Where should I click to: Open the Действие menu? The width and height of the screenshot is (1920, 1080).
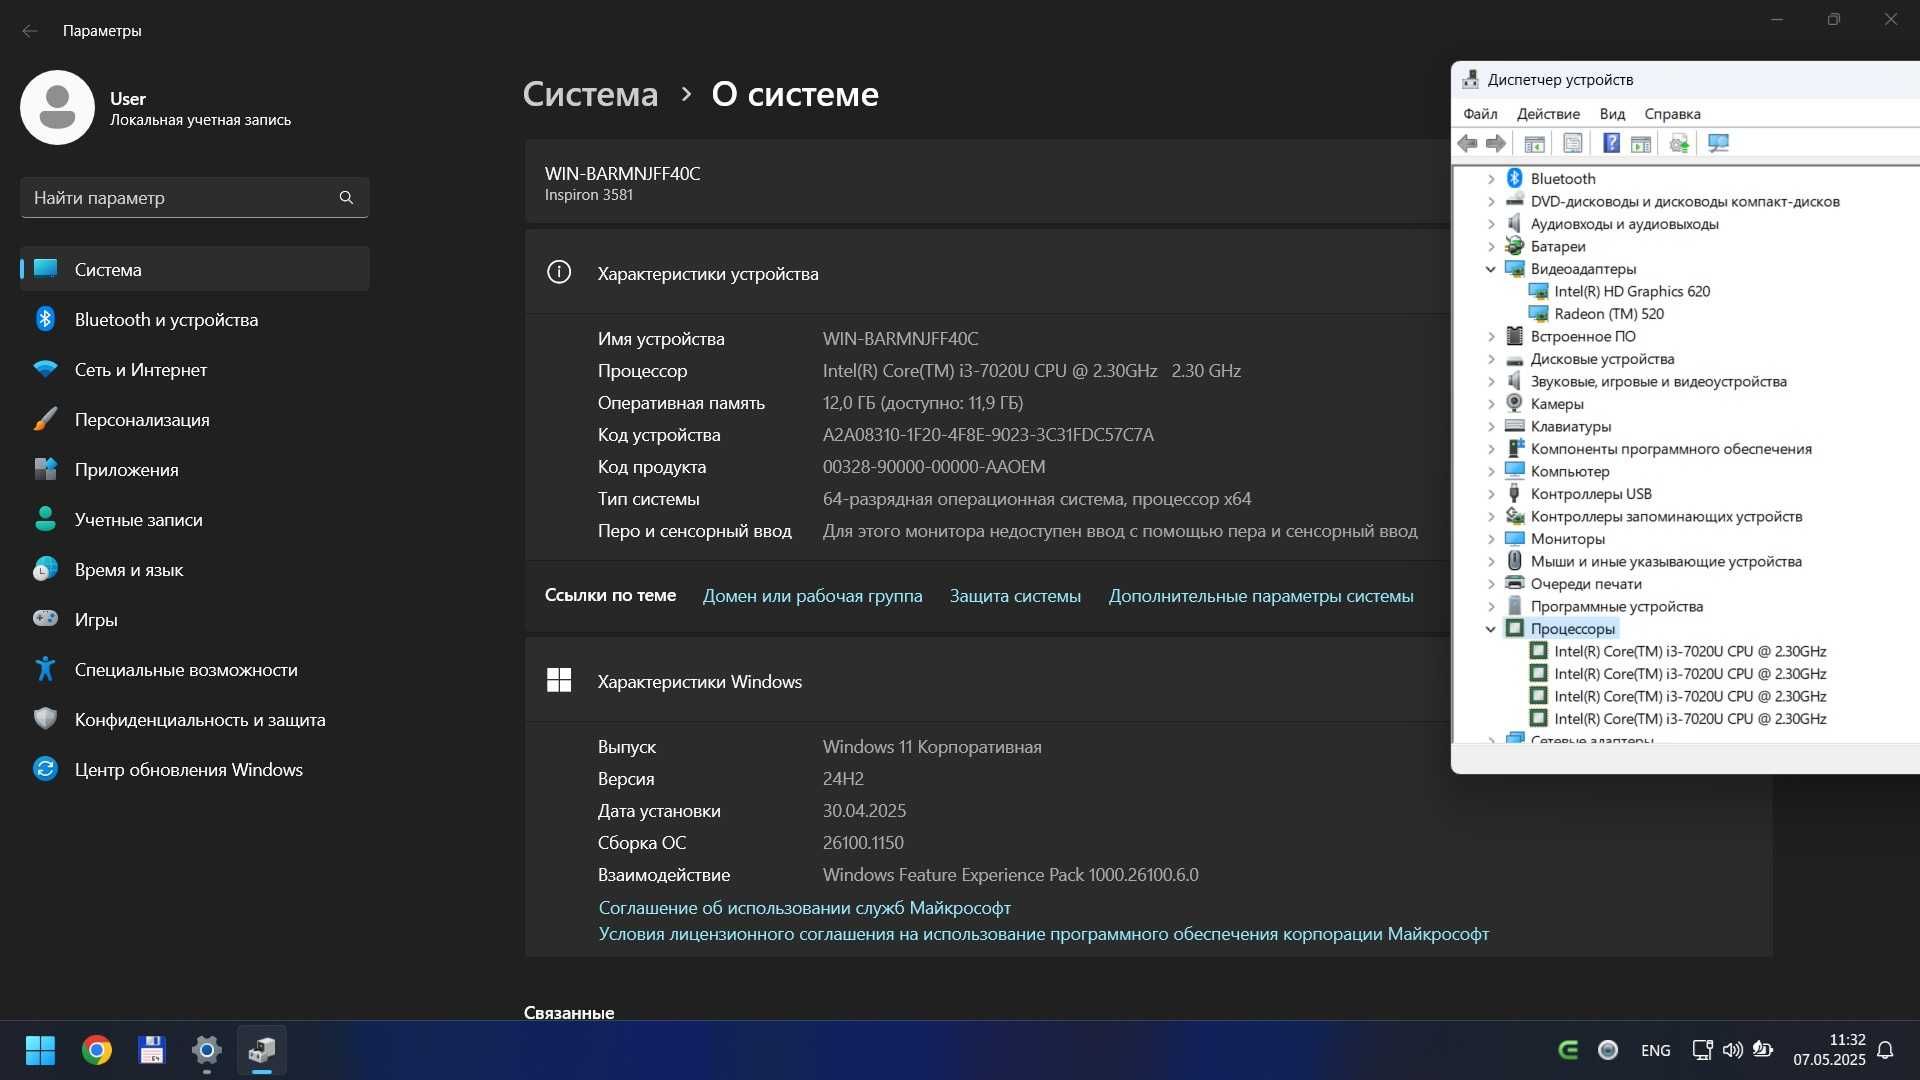(1548, 114)
